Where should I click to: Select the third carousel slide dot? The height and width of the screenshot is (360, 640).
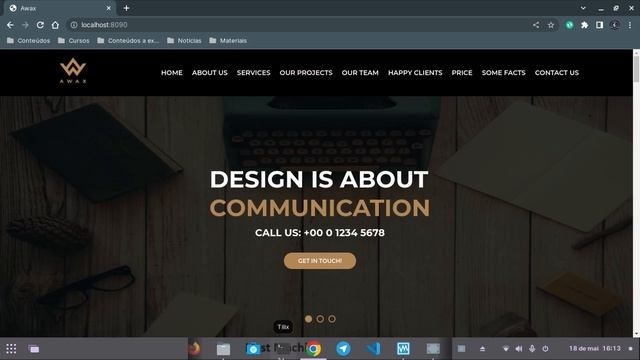coord(332,319)
